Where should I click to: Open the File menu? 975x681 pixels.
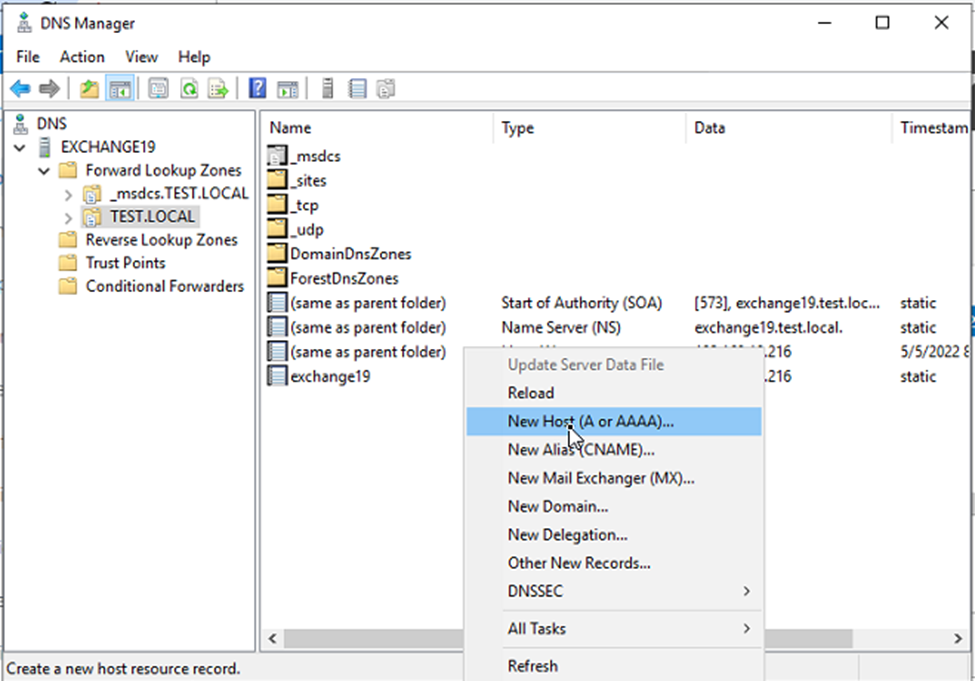(x=27, y=57)
